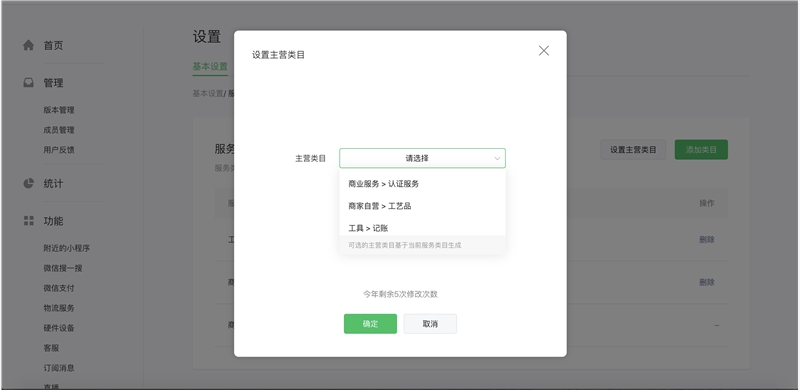Screen dimensions: 800x390
Task: Open the 主营类目 请选择 combo box
Action: click(422, 158)
